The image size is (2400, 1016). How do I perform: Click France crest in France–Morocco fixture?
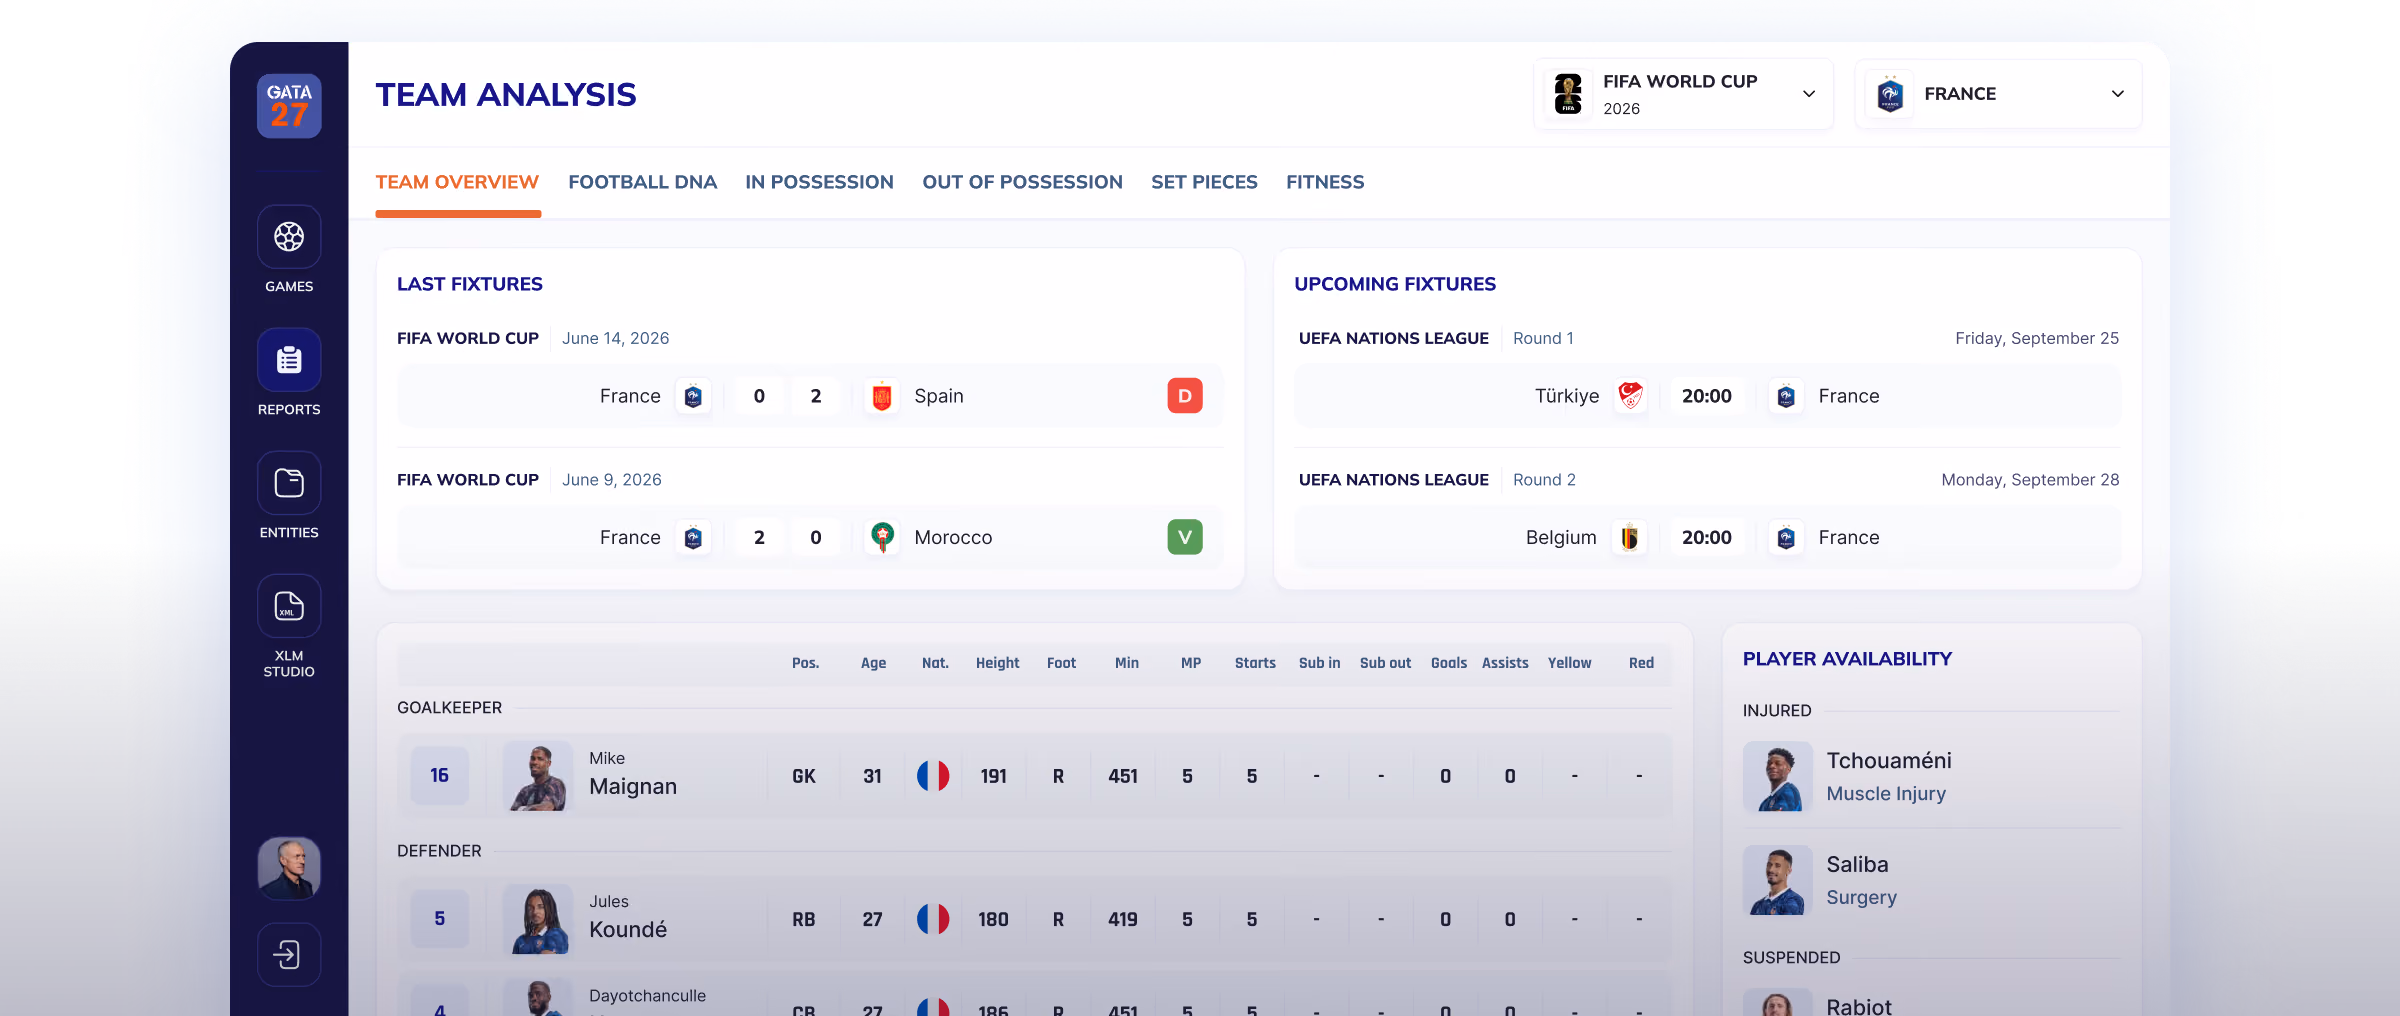tap(693, 537)
